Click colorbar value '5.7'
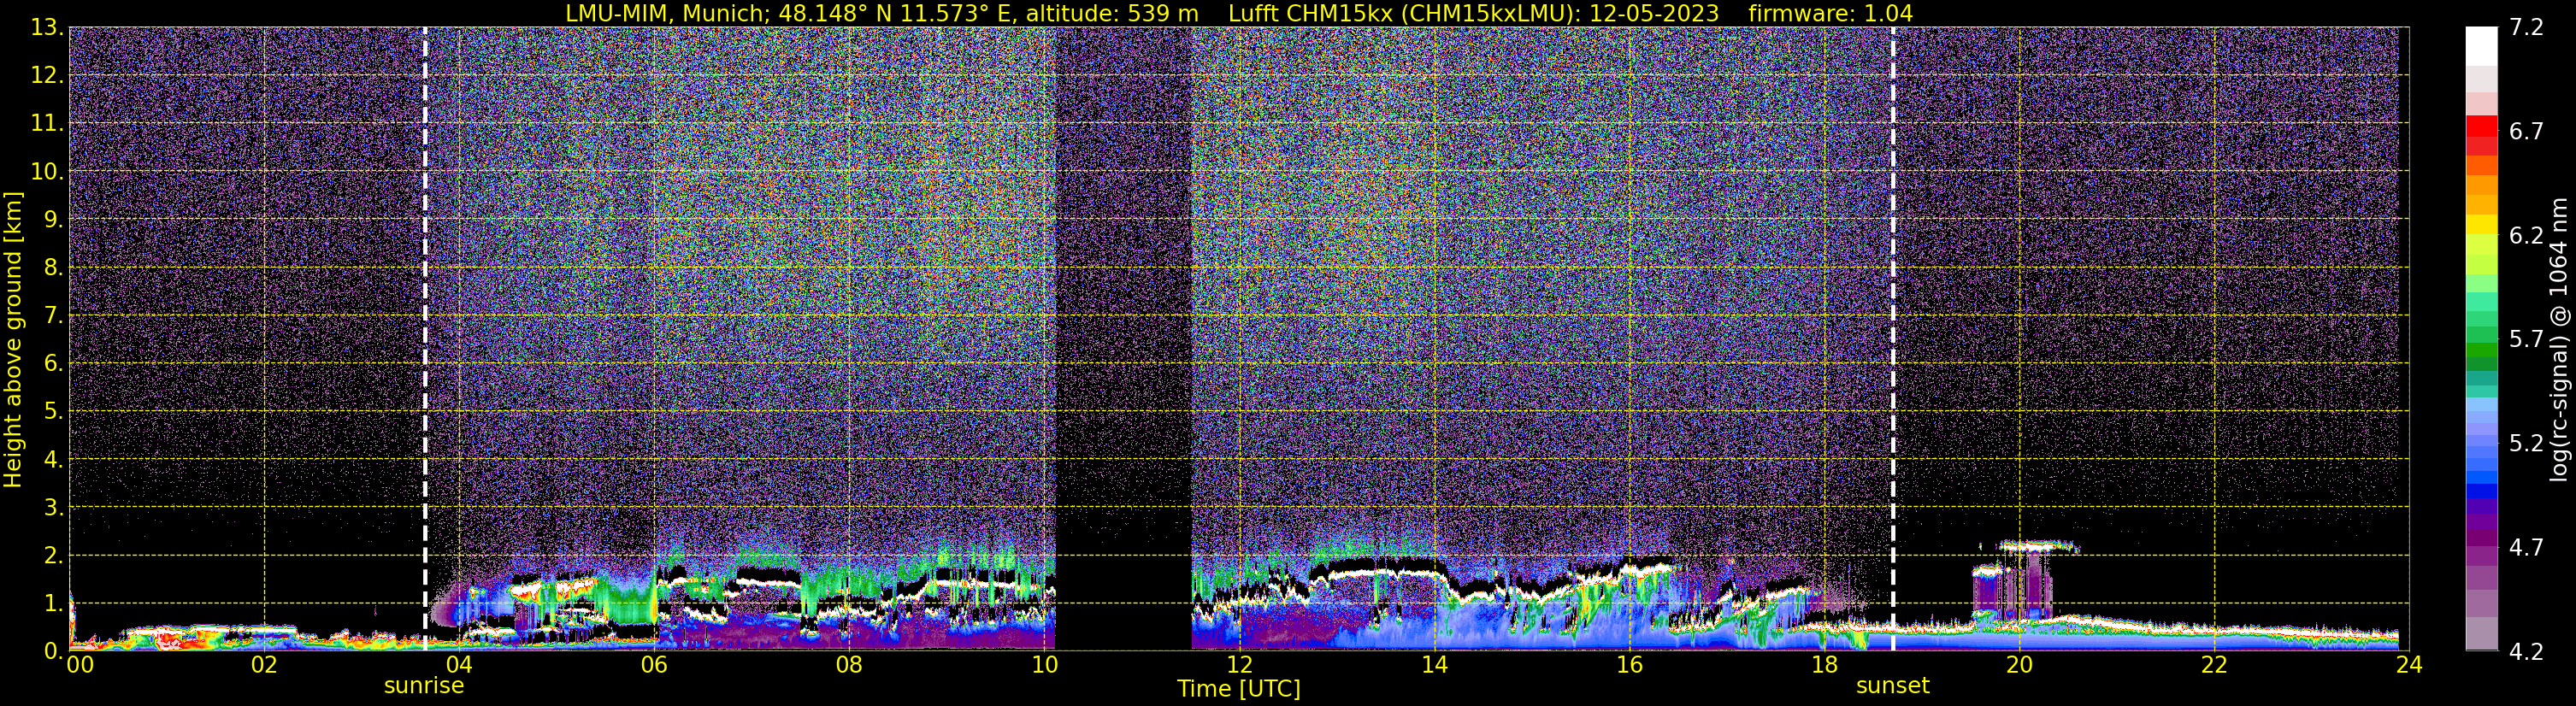 click(2526, 339)
